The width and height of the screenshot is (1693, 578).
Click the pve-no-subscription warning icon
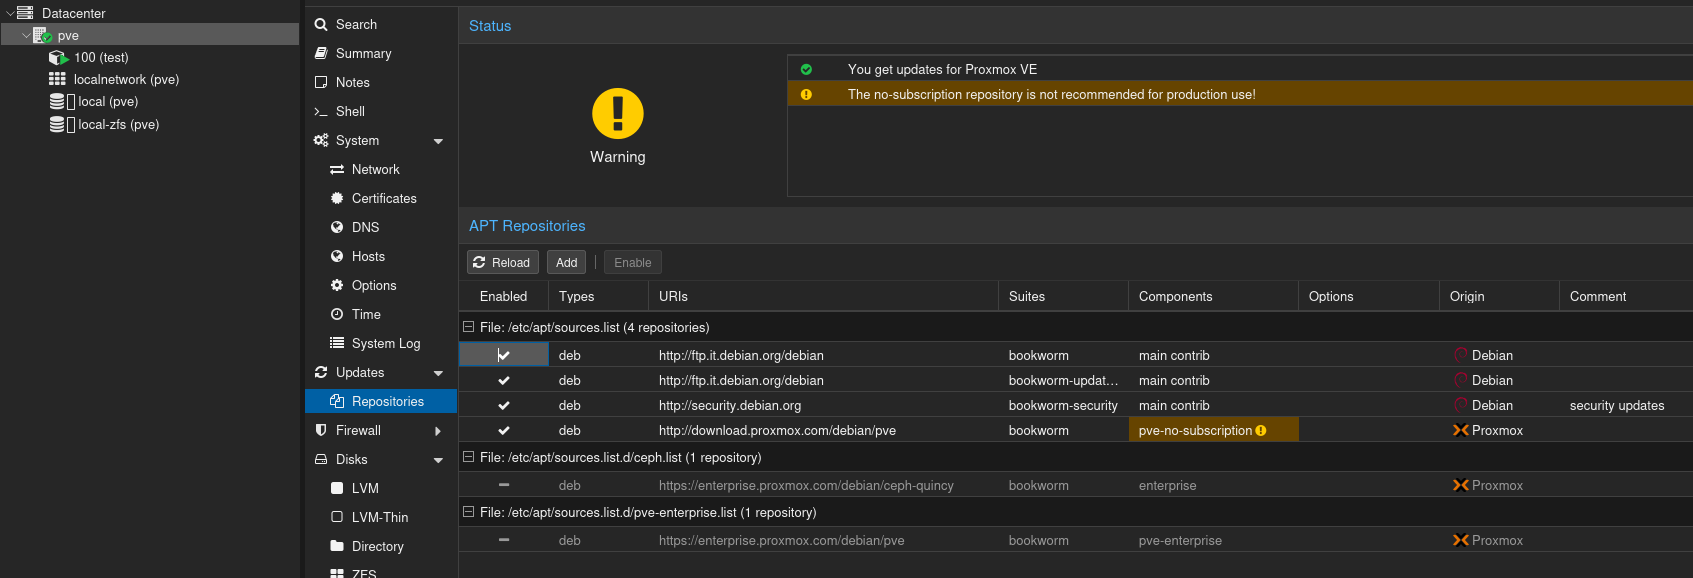click(x=1261, y=431)
